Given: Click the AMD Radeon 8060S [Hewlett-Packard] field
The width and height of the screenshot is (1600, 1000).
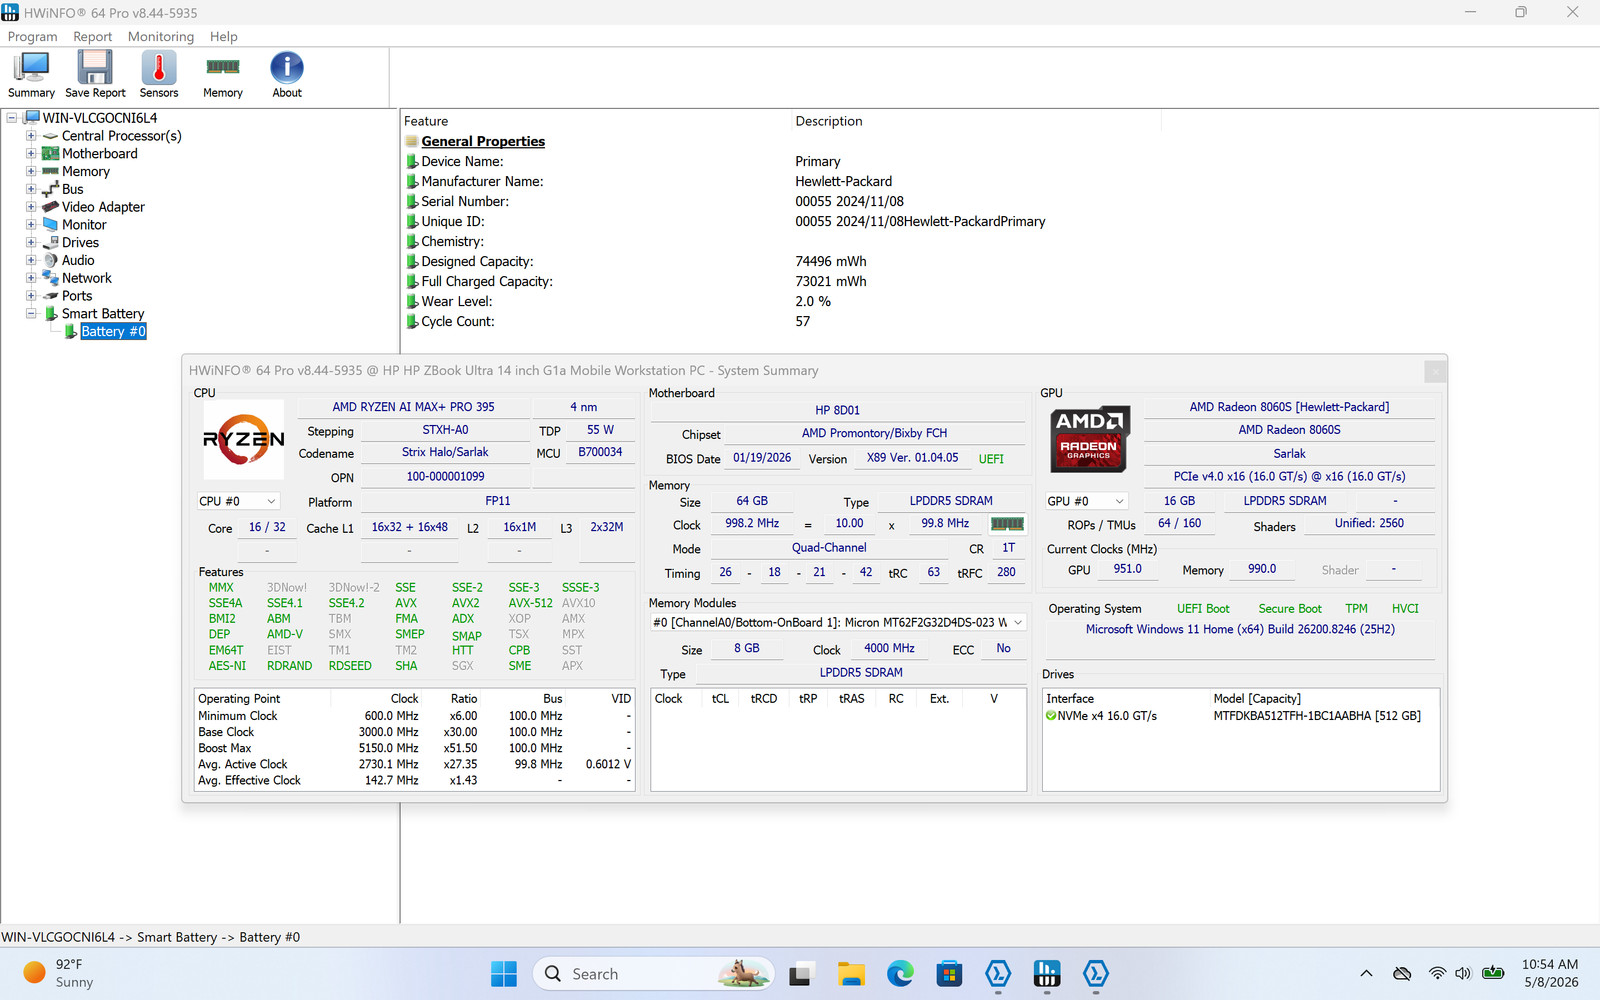Looking at the screenshot, I should coord(1289,407).
